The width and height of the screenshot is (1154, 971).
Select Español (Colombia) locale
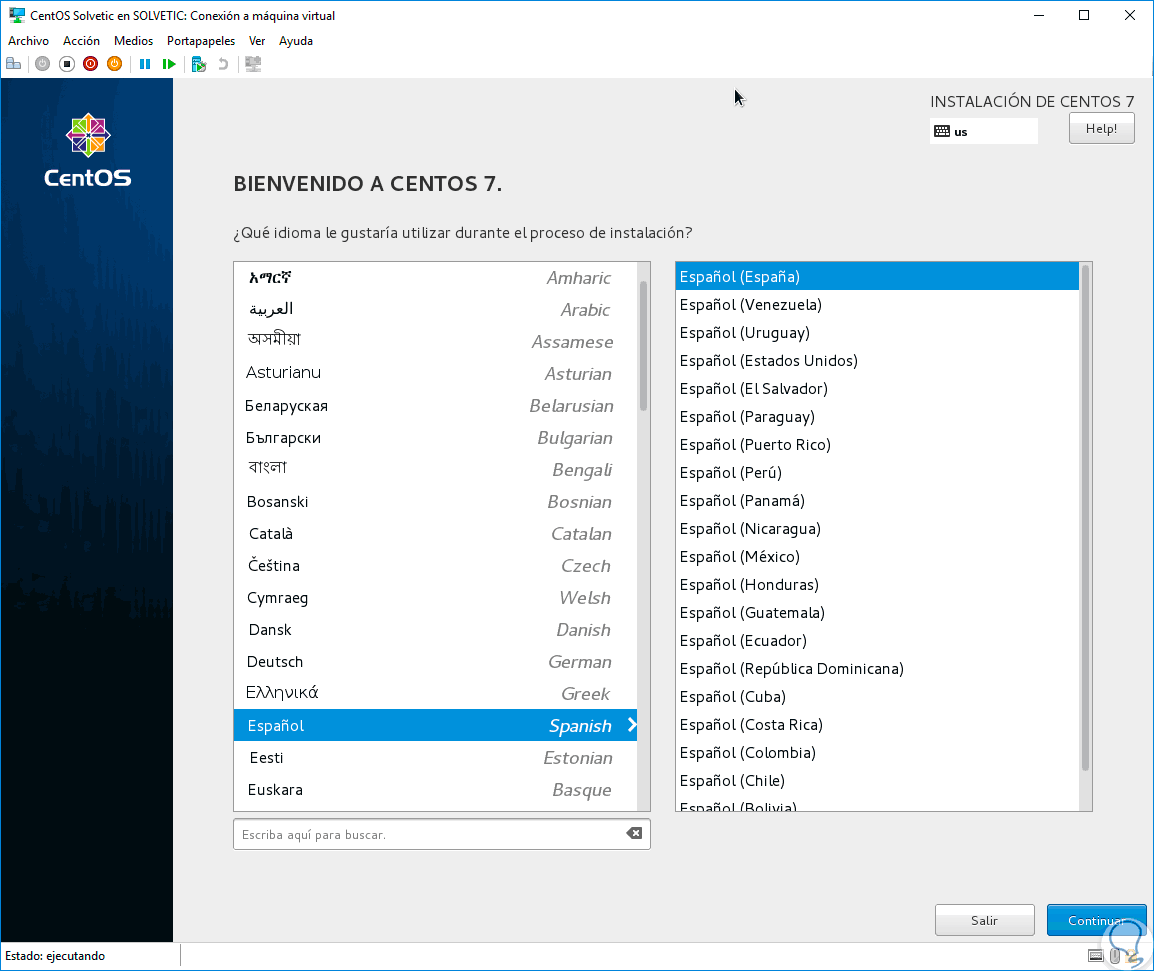[x=877, y=752]
